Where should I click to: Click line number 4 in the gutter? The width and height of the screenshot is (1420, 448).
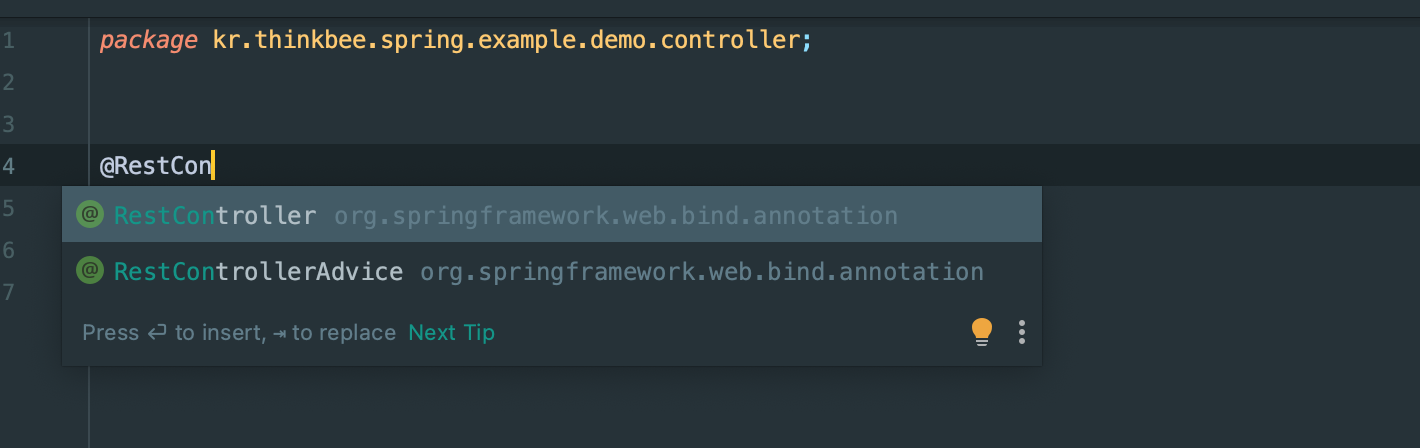pyautogui.click(x=8, y=166)
